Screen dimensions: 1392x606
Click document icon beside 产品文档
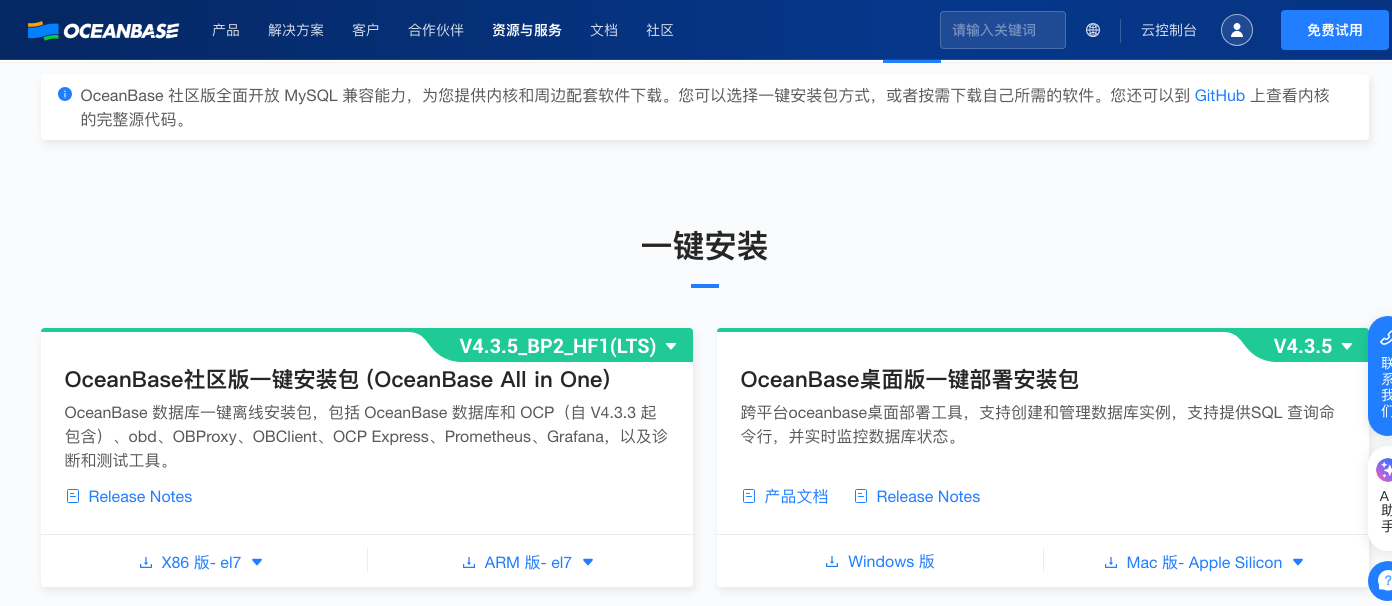pos(749,496)
